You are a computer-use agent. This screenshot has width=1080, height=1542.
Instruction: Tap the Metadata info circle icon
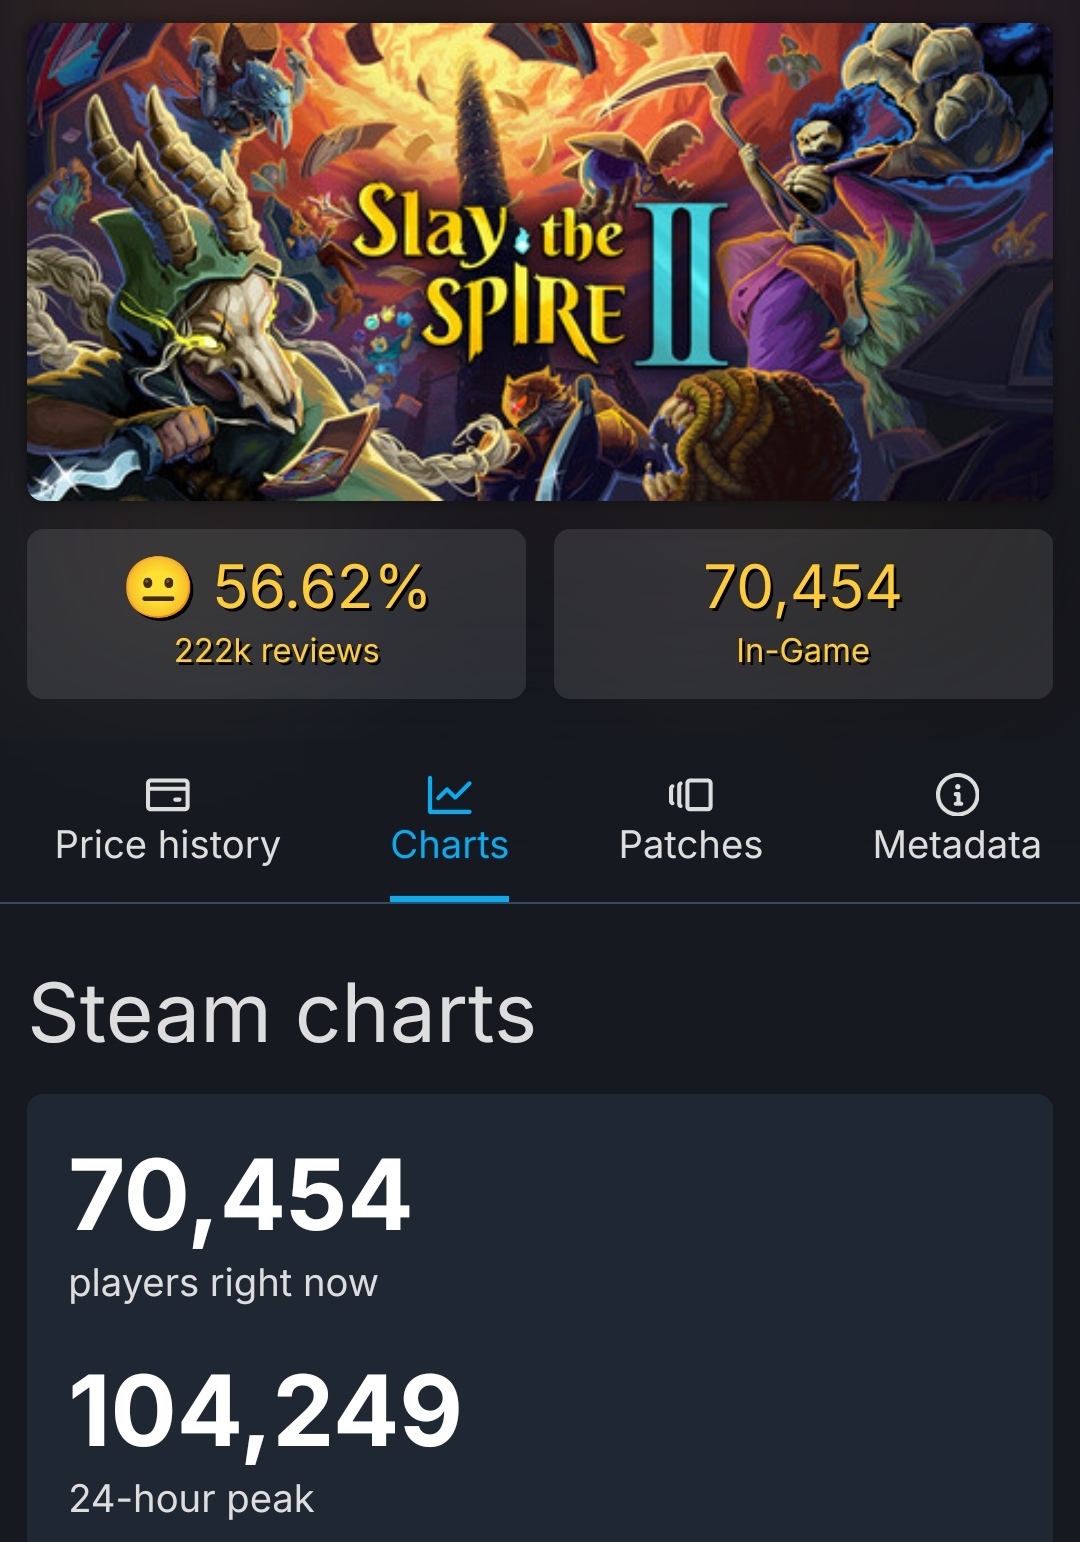[x=957, y=795]
